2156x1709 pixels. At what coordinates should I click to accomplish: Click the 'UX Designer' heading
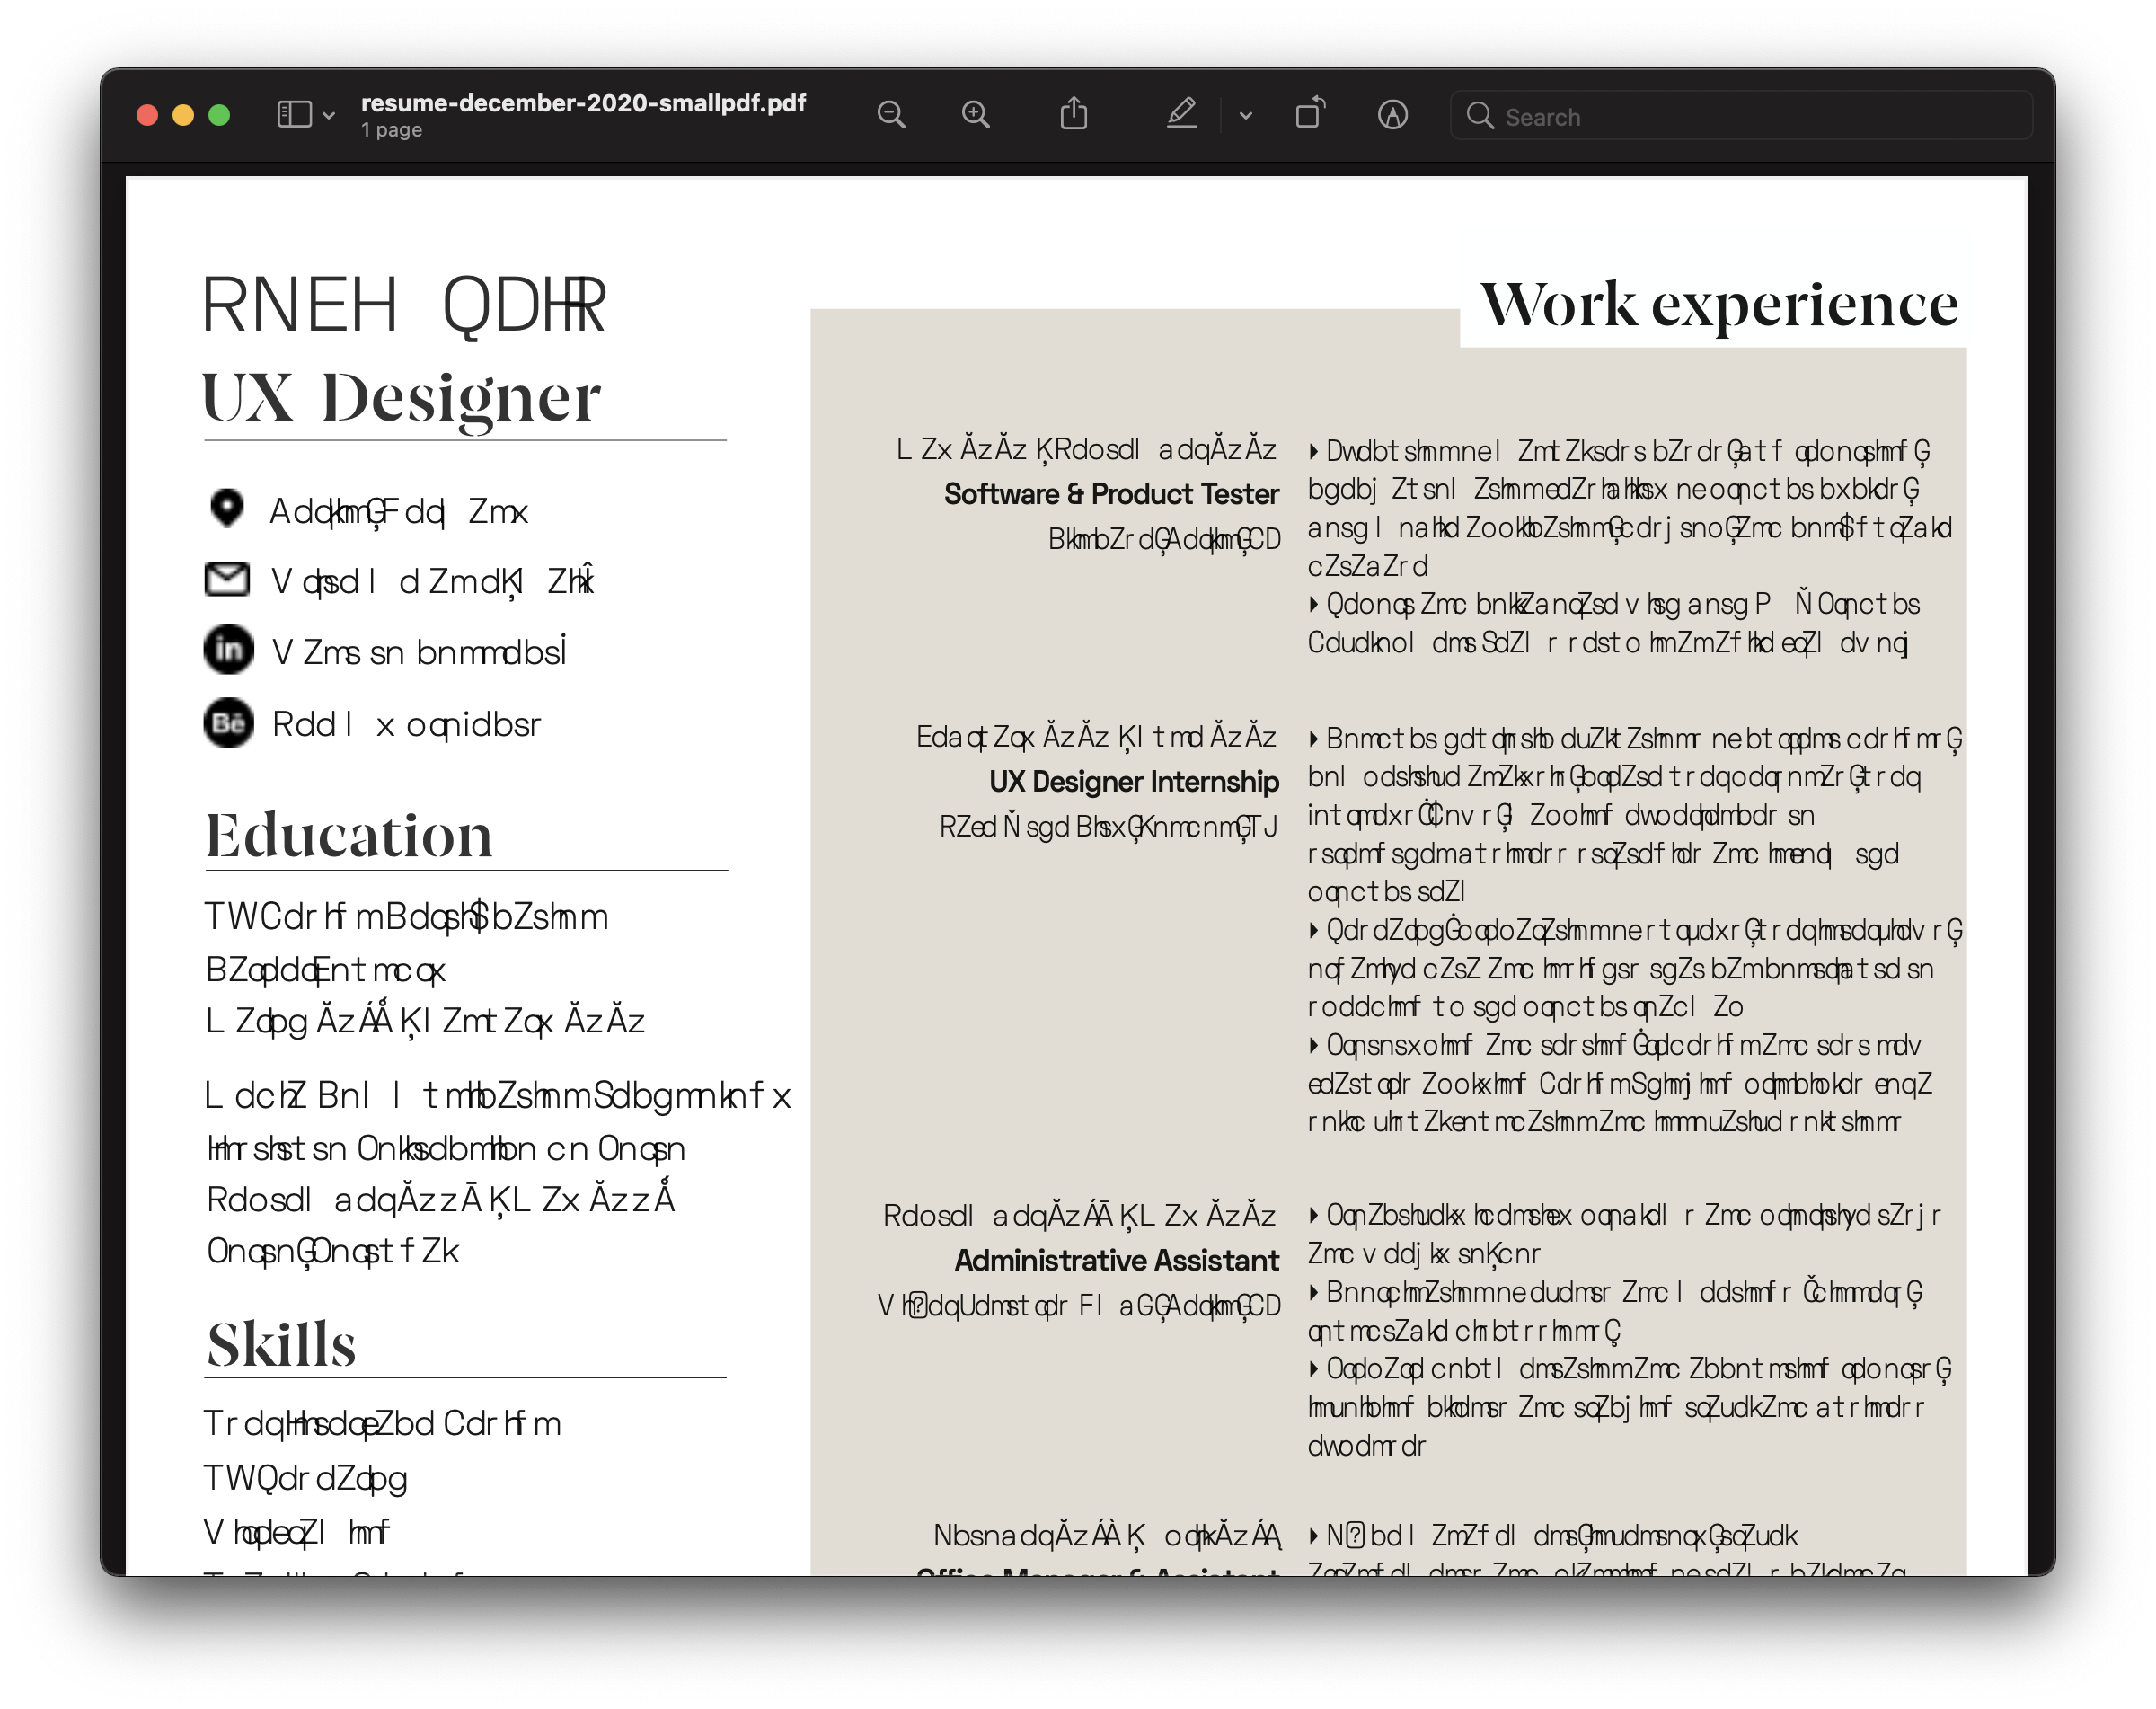point(401,399)
